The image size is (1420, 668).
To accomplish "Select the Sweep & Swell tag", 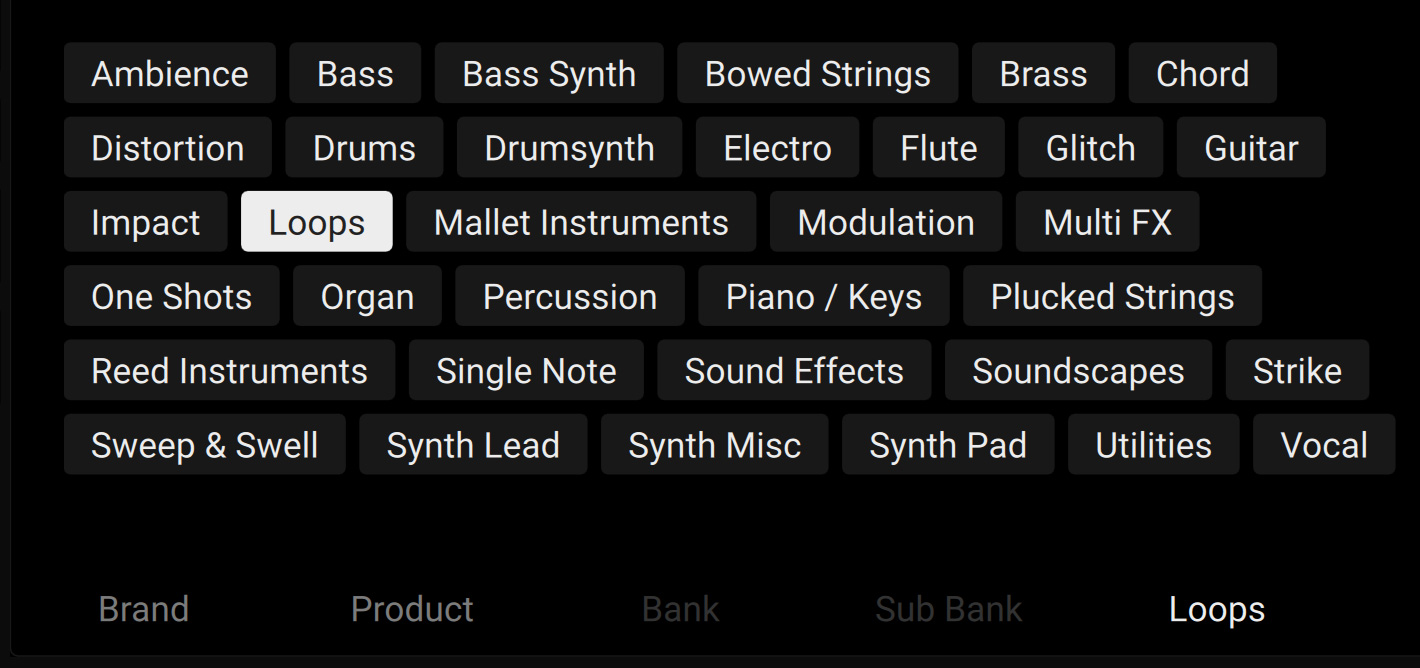I will click(205, 445).
